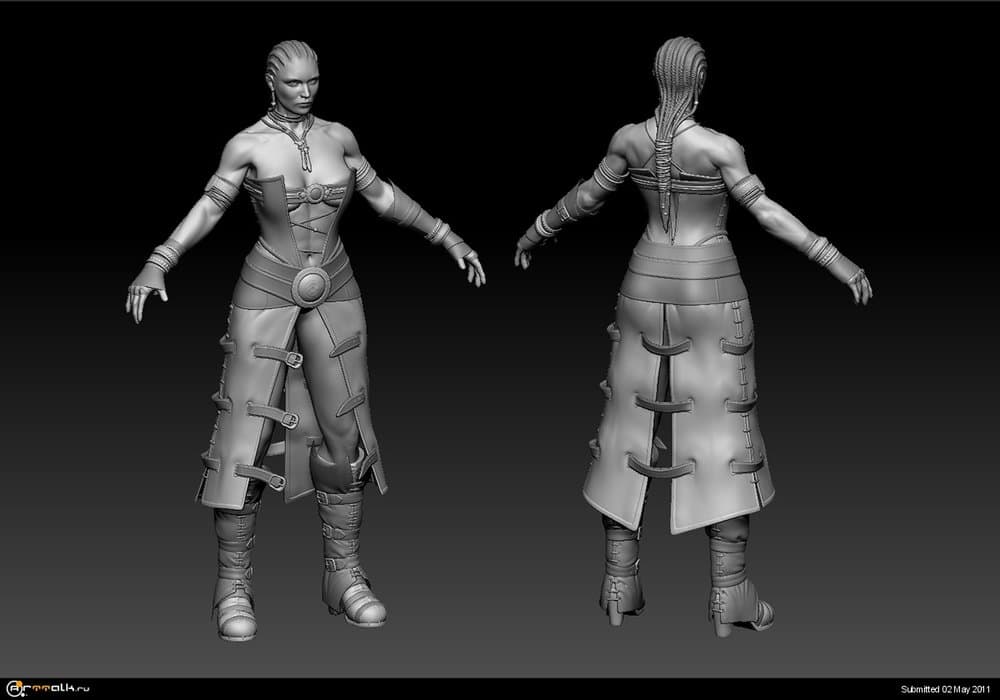Click the 'Submitted 02 May 2011' text

(945, 690)
